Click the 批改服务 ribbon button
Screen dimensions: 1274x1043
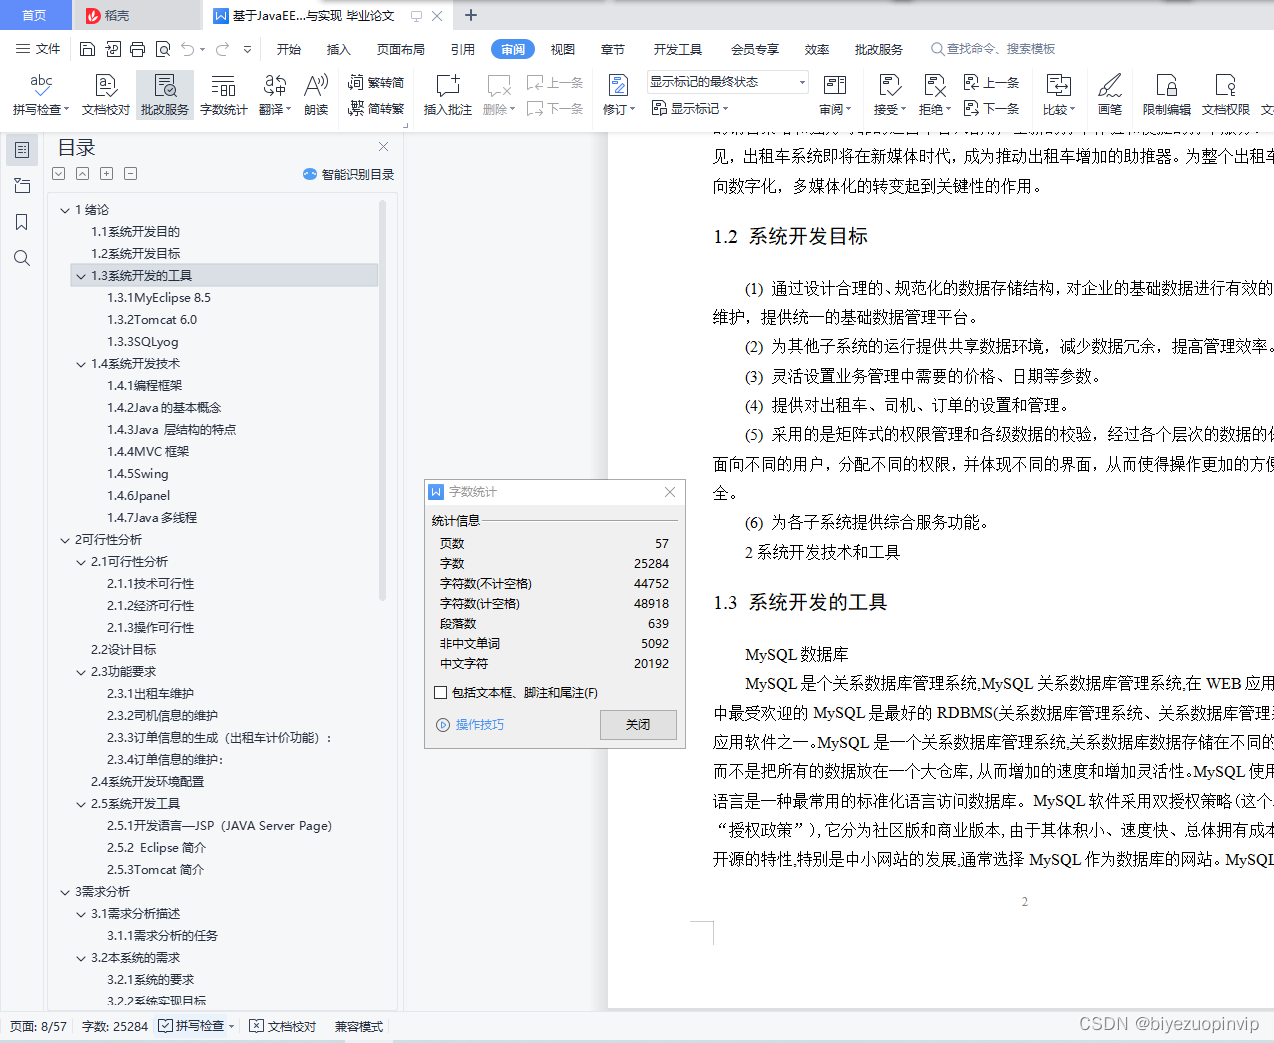click(x=165, y=95)
